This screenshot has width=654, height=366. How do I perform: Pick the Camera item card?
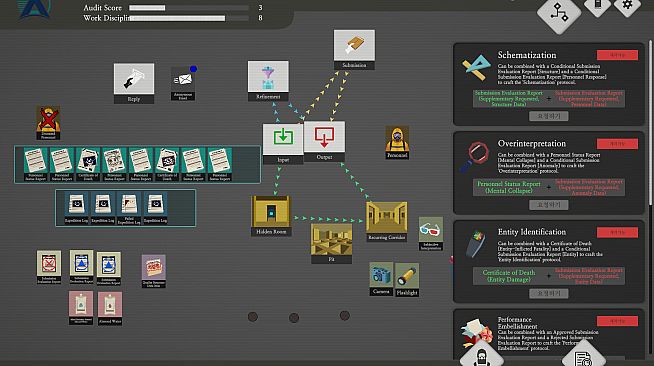tap(381, 279)
